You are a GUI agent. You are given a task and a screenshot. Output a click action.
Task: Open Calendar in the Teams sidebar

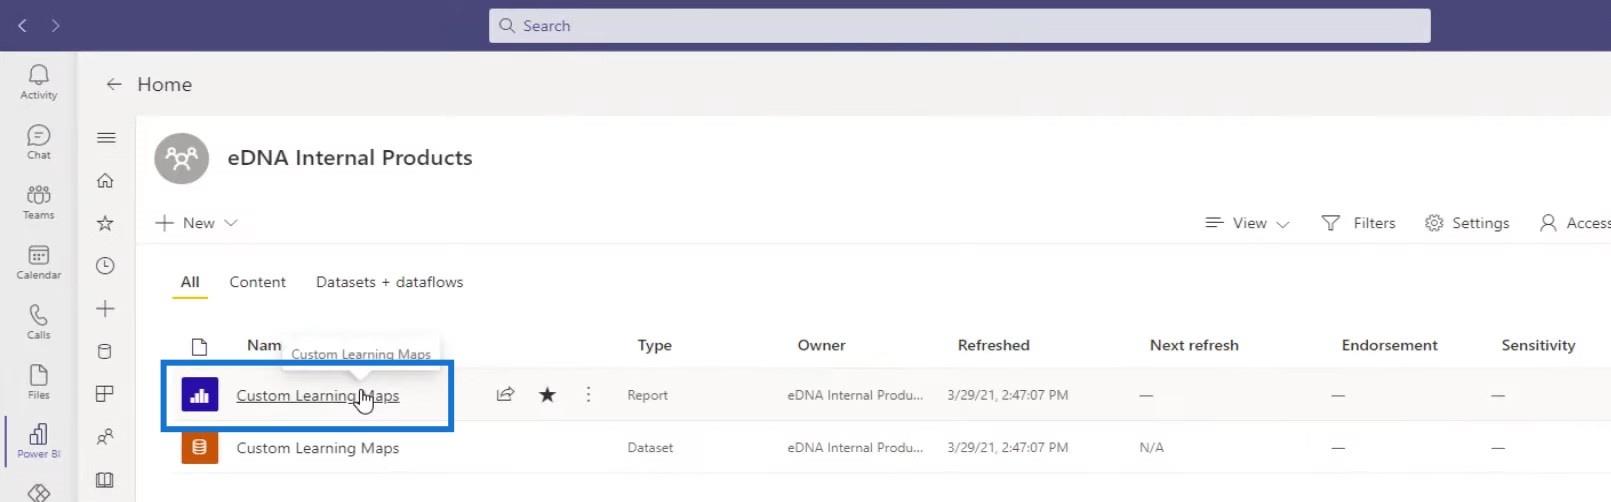coord(38,262)
